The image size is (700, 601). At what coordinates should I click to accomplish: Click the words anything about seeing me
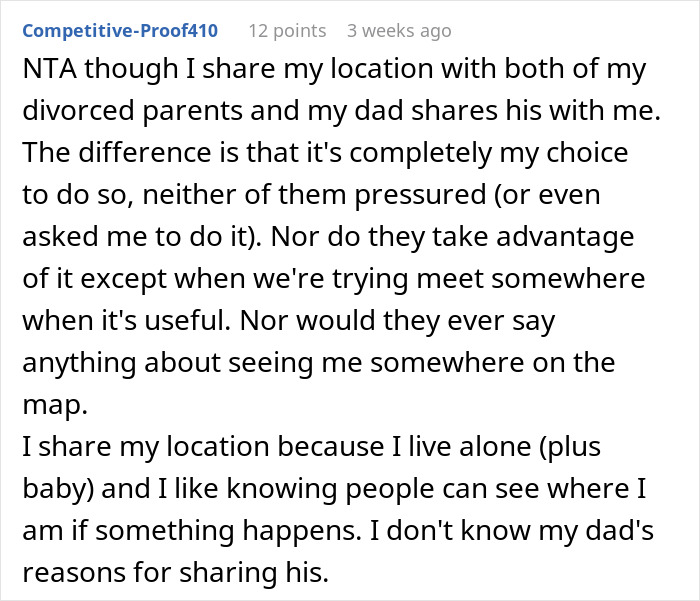coord(192,363)
